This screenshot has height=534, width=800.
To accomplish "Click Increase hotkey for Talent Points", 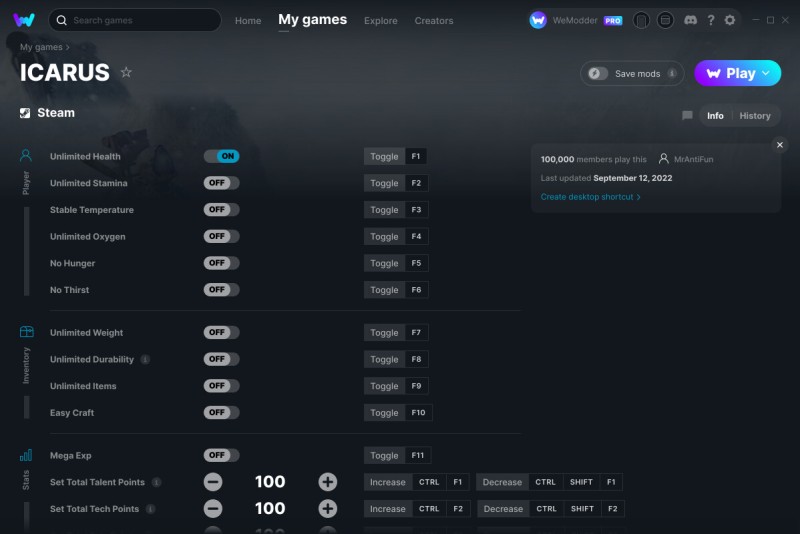I will 388,482.
